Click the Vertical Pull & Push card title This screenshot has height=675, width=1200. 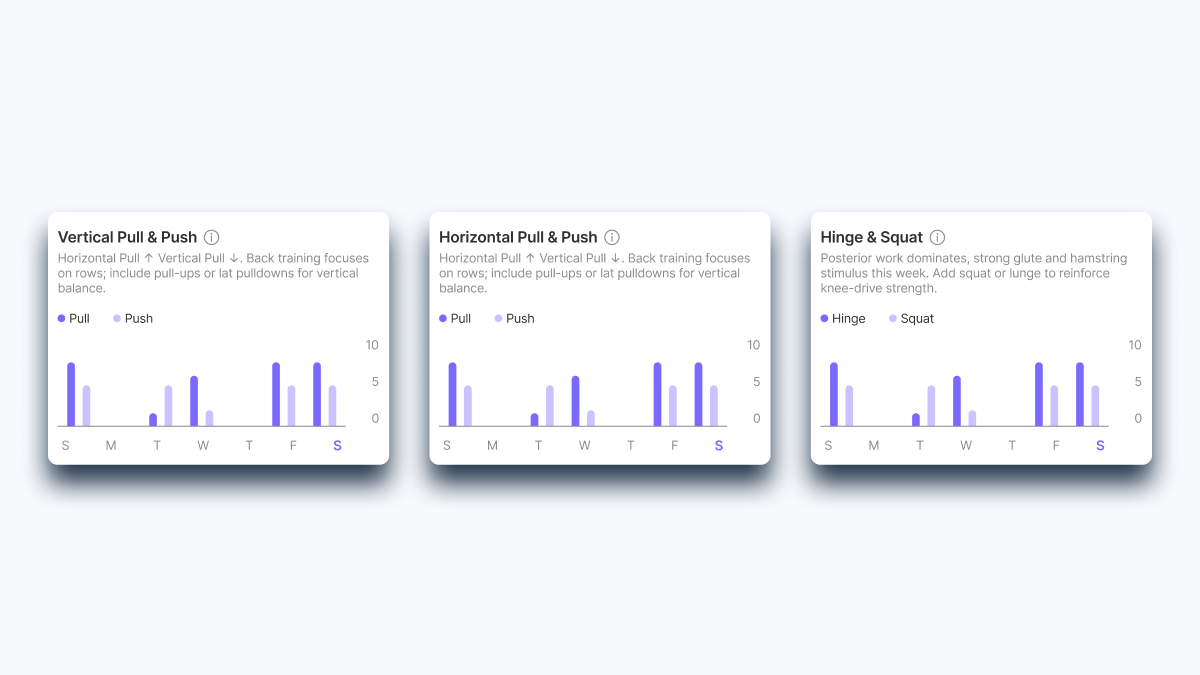(x=127, y=237)
